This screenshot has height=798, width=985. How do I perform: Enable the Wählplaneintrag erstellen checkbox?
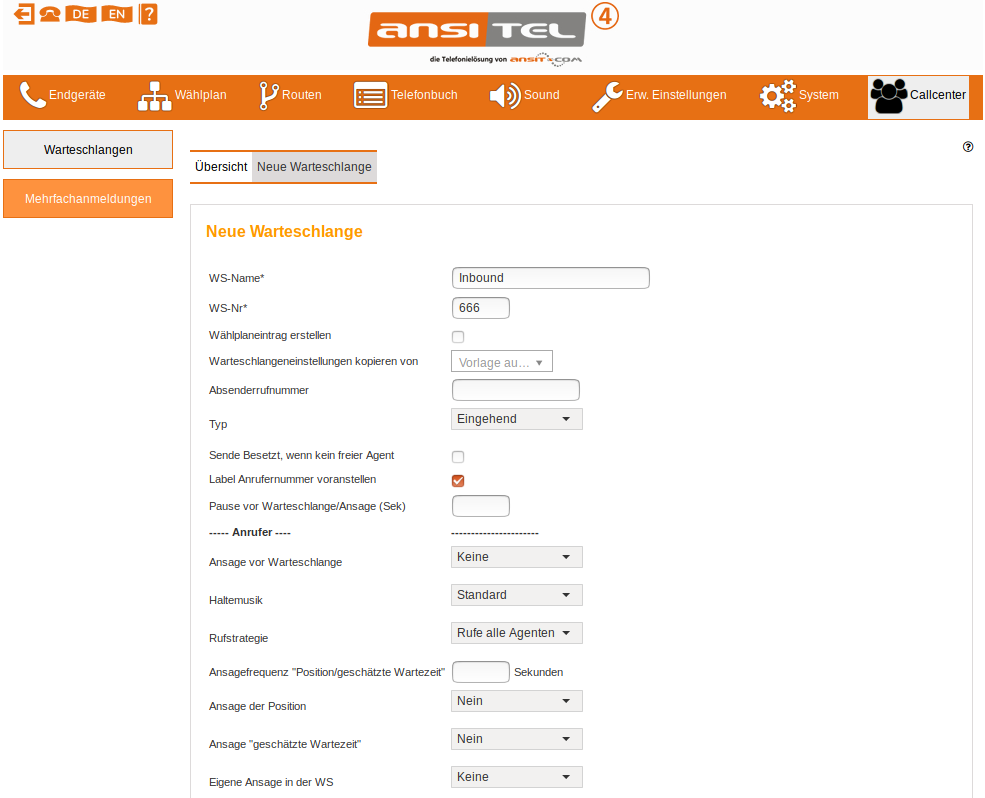point(458,337)
